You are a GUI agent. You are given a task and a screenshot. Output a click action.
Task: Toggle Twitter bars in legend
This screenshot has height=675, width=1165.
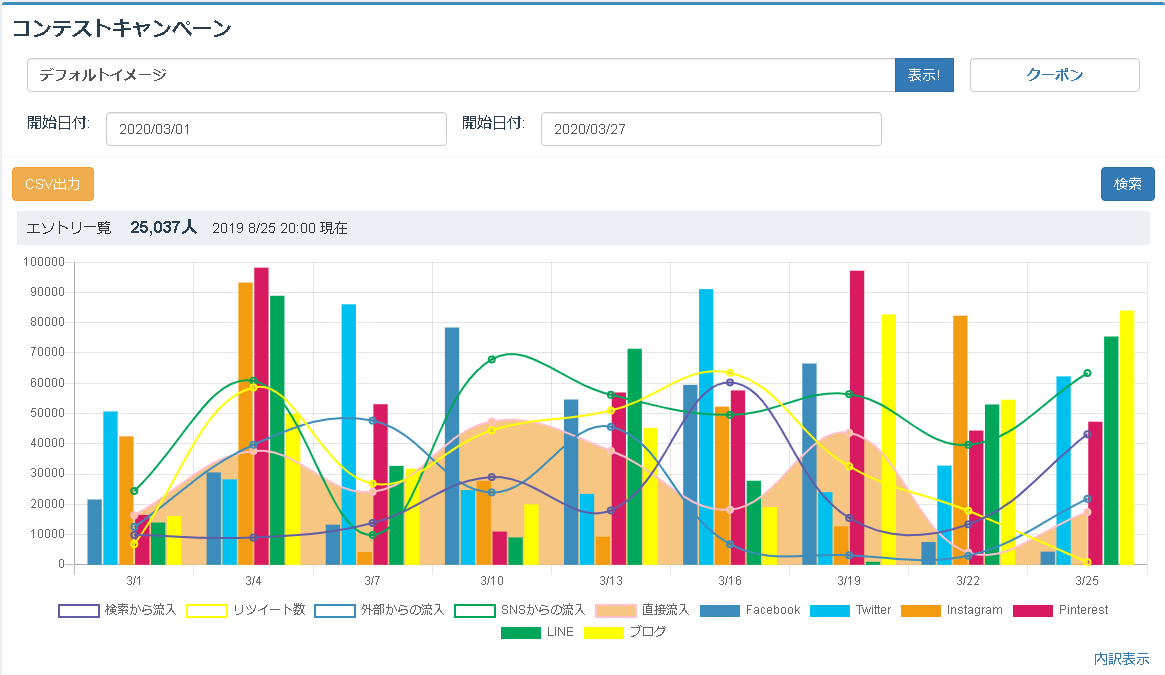(850, 610)
